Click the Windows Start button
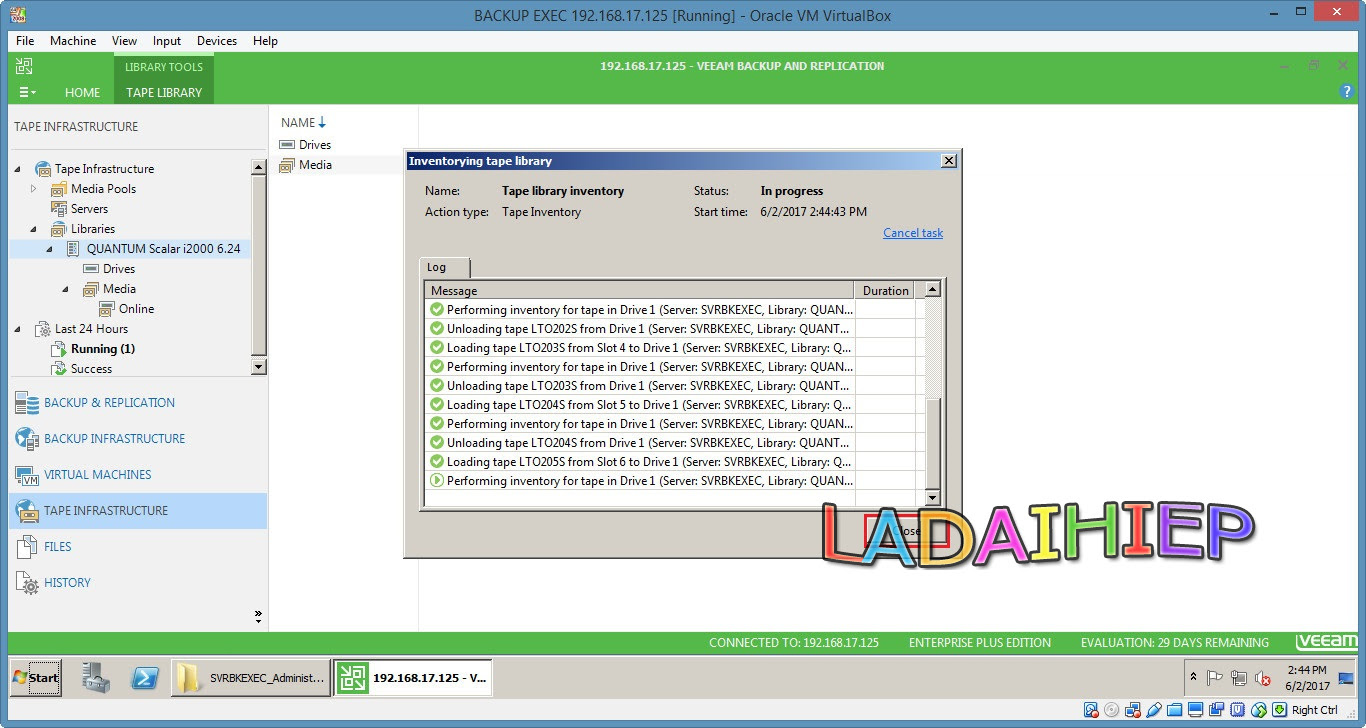The height and width of the screenshot is (728, 1366). pos(35,677)
